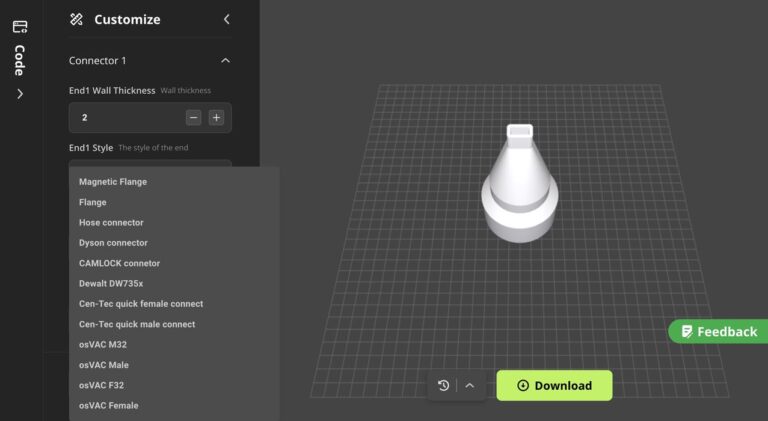768x421 pixels.
Task: Click the Code label in sidebar
Action: point(20,60)
